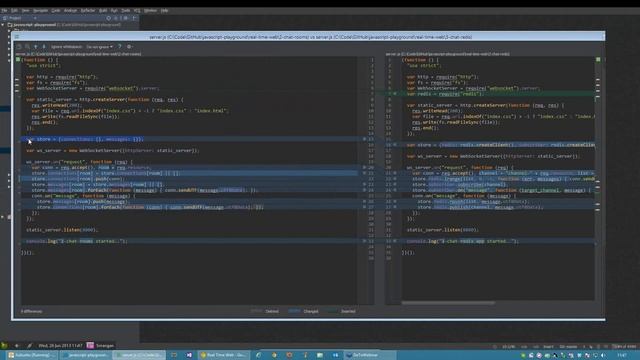This screenshot has height=360, width=640.
Task: Switch to server.js diff taskbar window
Action: pos(139,355)
